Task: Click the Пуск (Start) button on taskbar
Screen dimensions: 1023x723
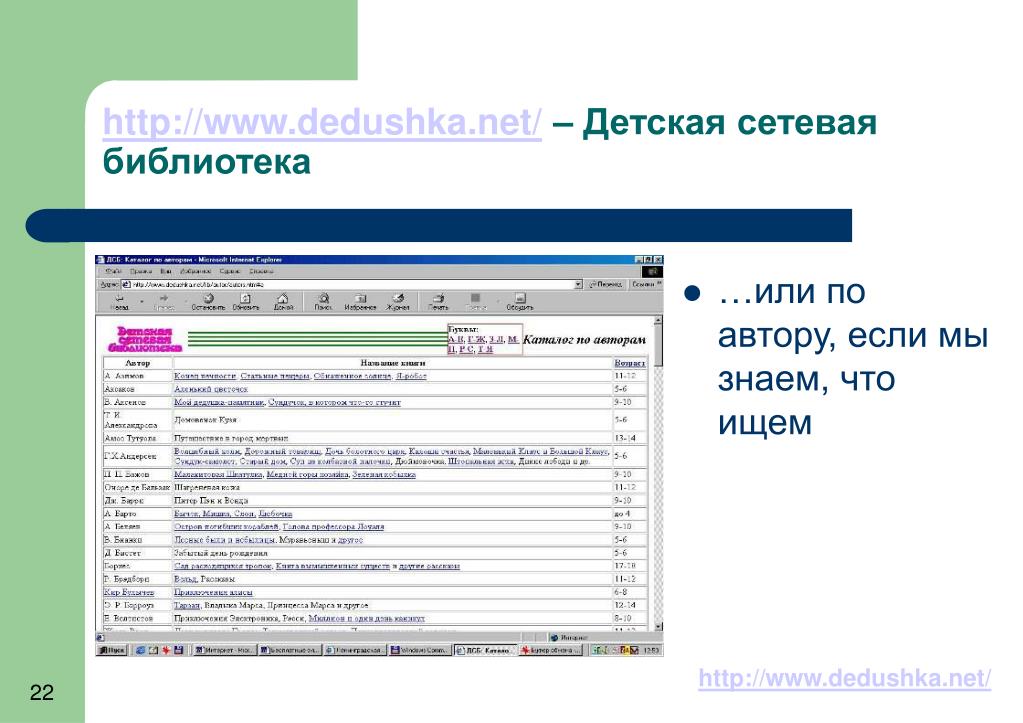Action: (112, 650)
